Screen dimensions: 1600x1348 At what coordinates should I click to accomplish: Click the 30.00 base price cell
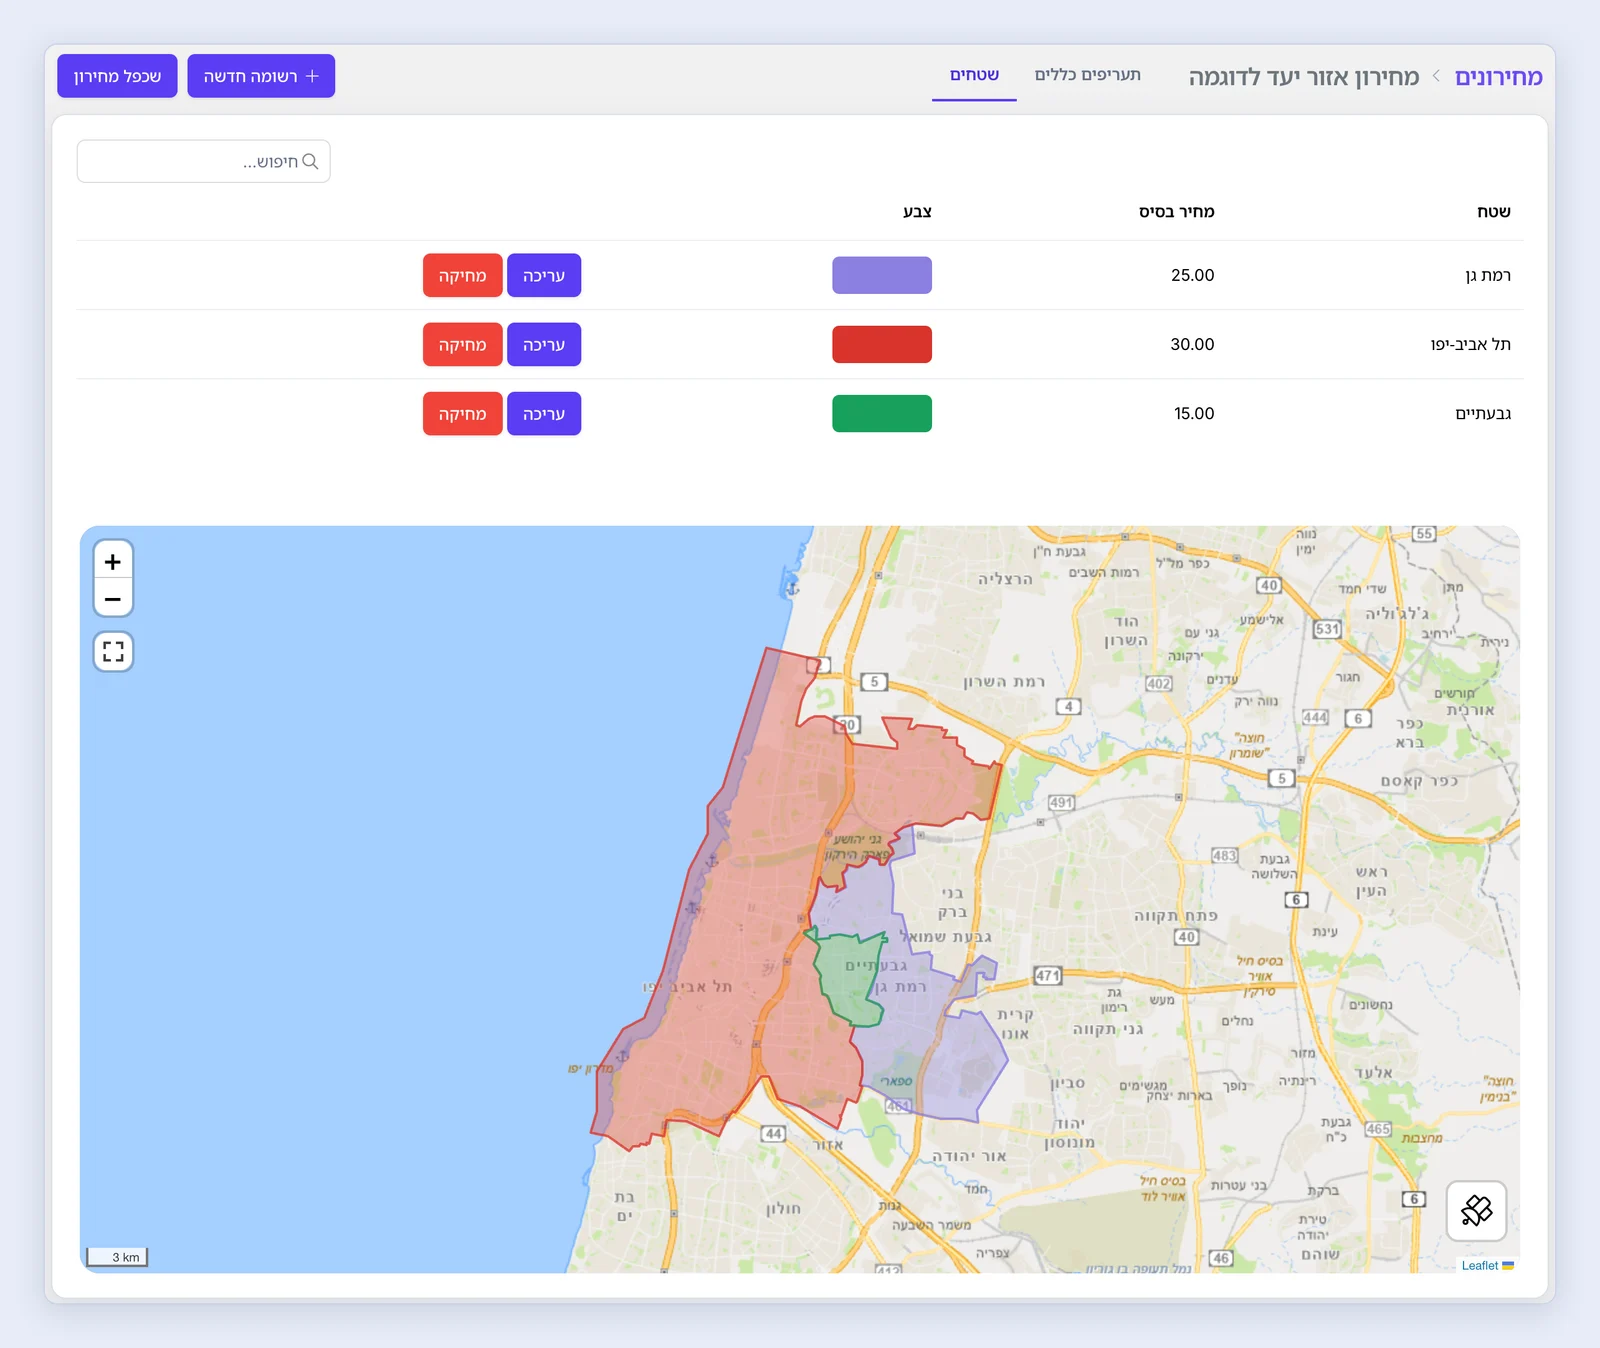click(1192, 344)
